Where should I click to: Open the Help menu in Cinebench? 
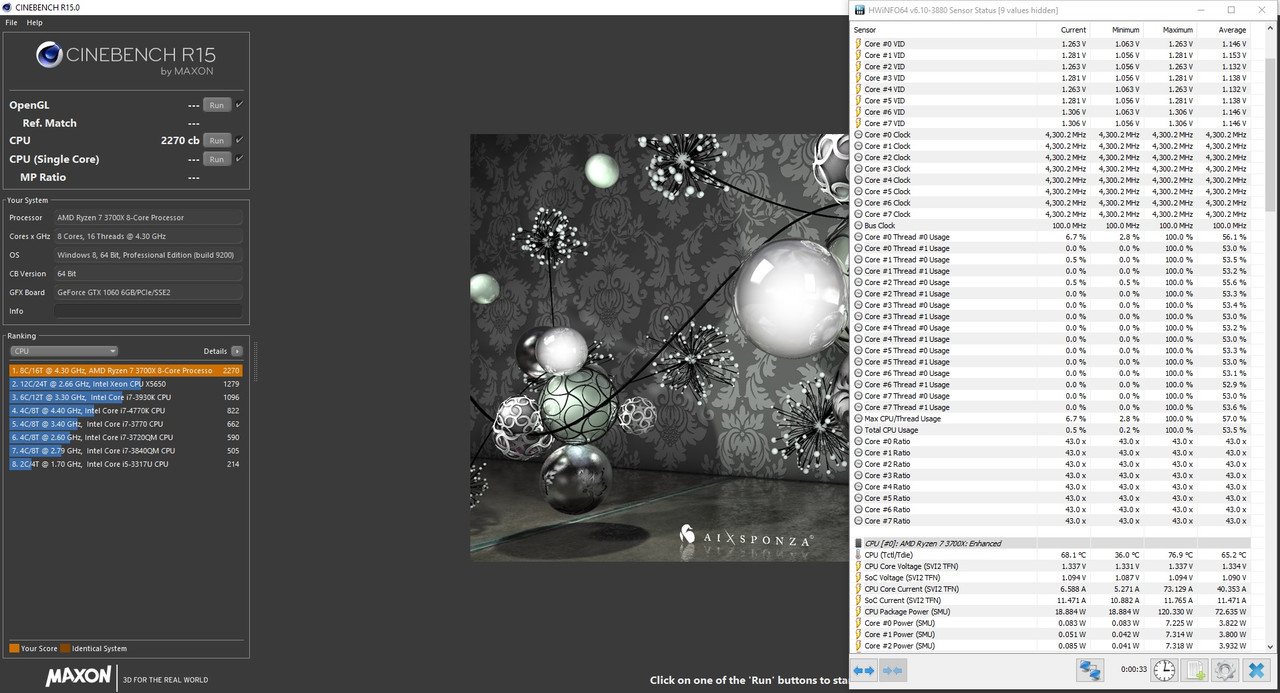[x=35, y=22]
